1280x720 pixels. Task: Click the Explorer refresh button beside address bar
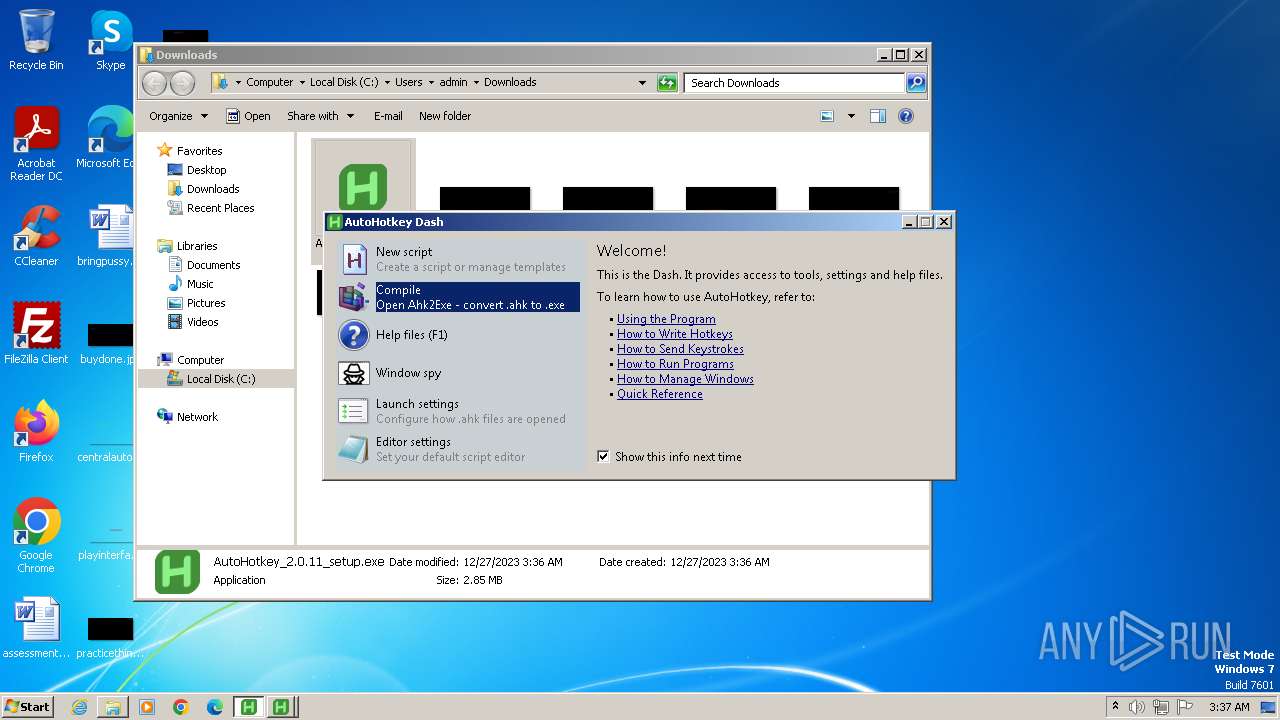point(667,83)
